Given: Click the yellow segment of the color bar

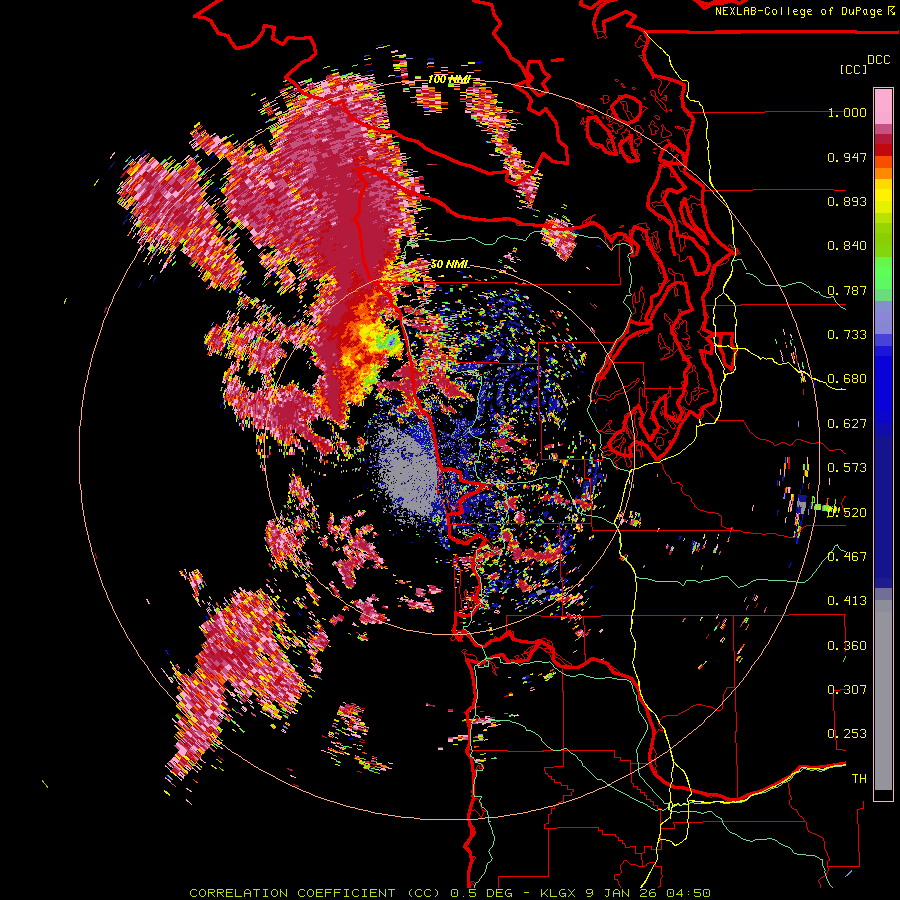Looking at the screenshot, I should coord(883,196).
